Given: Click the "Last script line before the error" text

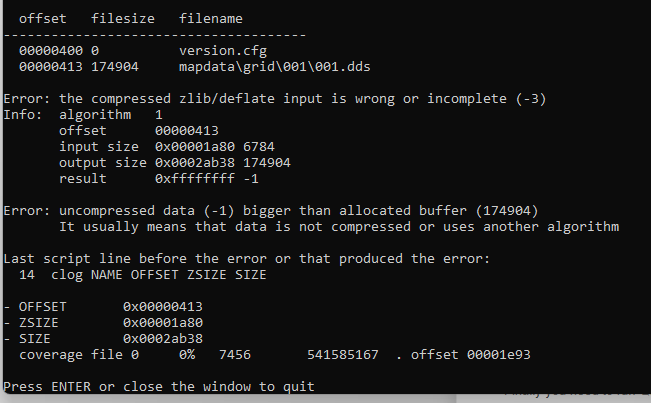Looking at the screenshot, I should [247, 258].
